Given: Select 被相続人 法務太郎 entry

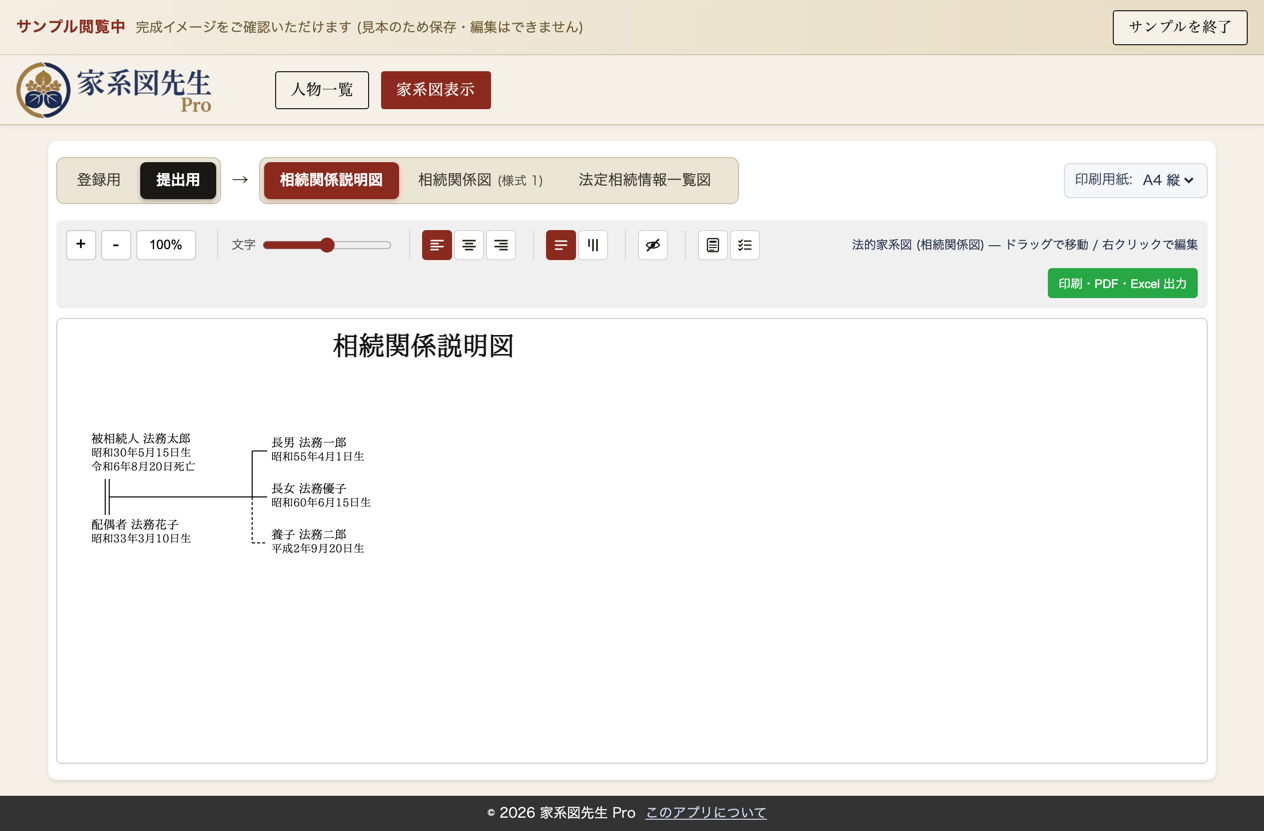Looking at the screenshot, I should click(x=141, y=438).
